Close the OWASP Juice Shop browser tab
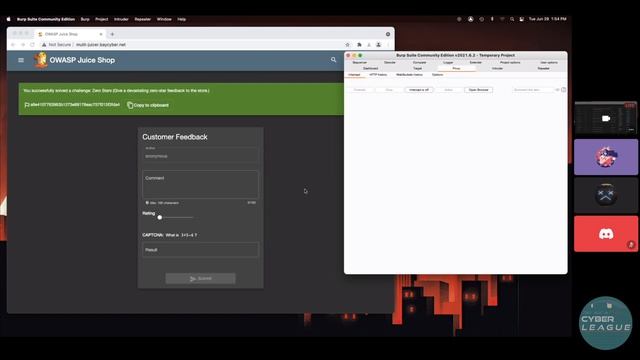Image resolution: width=640 pixels, height=360 pixels. pos(101,34)
